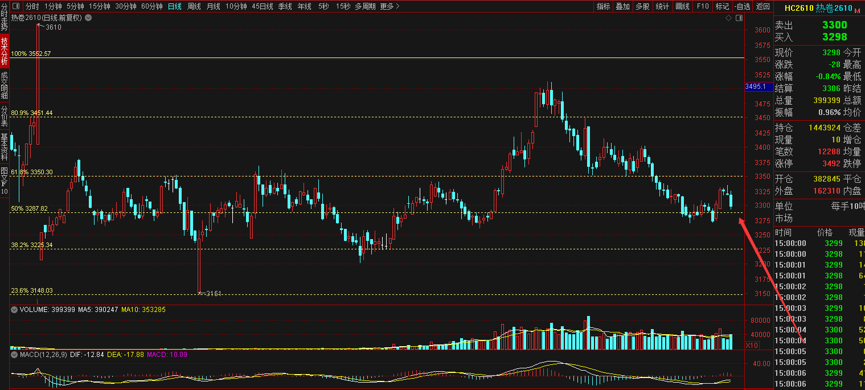Select the 10分钟 timeframe

pyautogui.click(x=236, y=7)
